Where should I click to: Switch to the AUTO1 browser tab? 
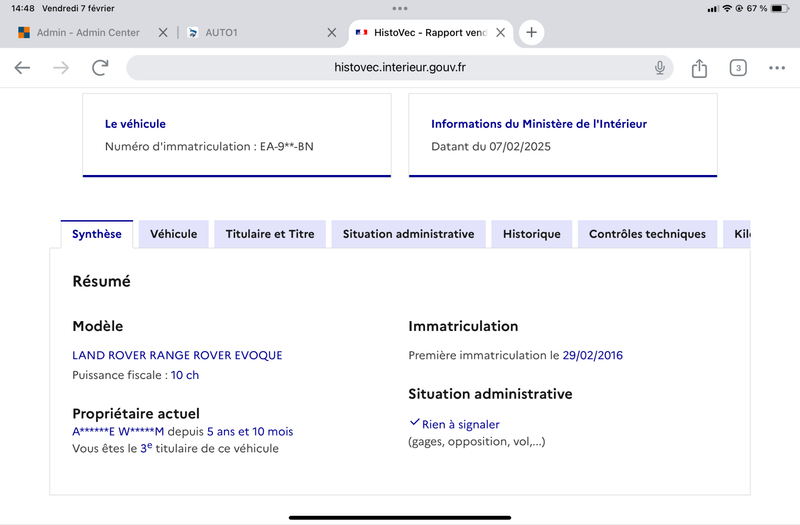pos(221,33)
